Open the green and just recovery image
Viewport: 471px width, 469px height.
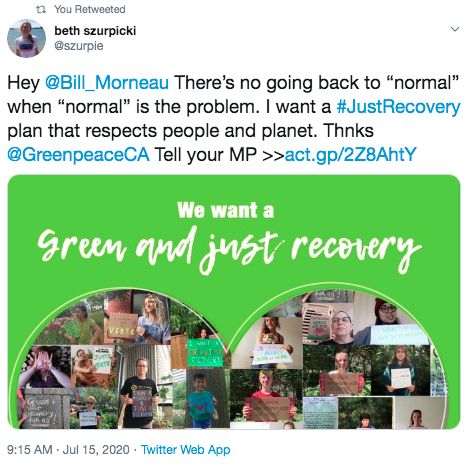point(234,302)
